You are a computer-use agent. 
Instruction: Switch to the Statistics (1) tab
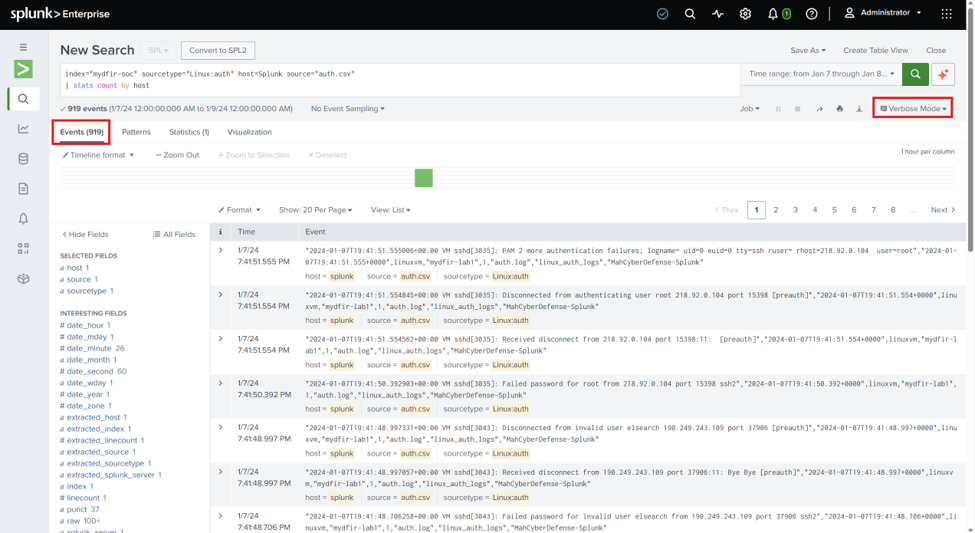189,132
